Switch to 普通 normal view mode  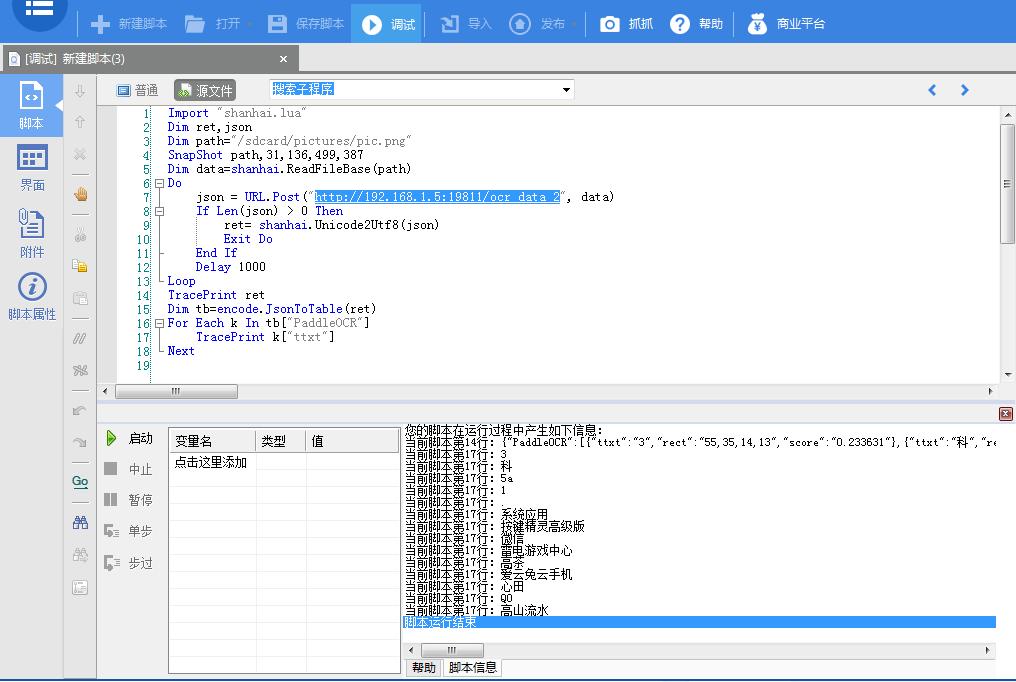coord(138,90)
